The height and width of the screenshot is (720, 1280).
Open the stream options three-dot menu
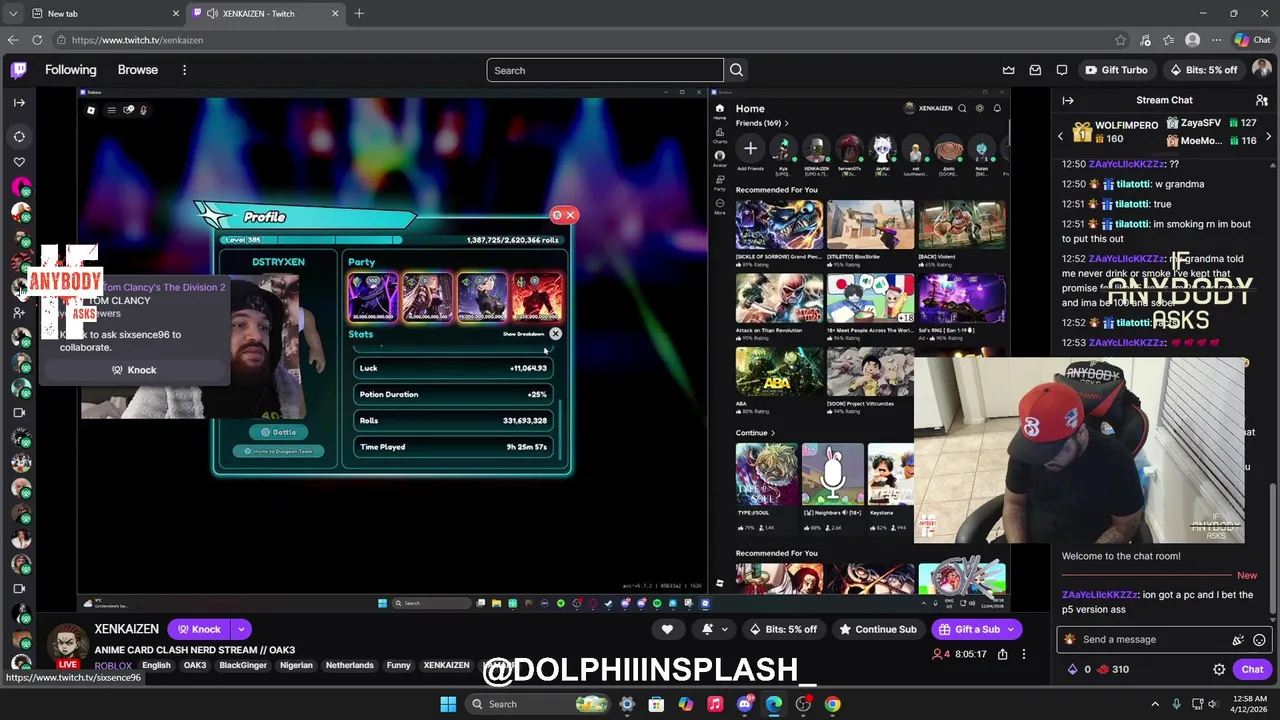tap(1023, 654)
